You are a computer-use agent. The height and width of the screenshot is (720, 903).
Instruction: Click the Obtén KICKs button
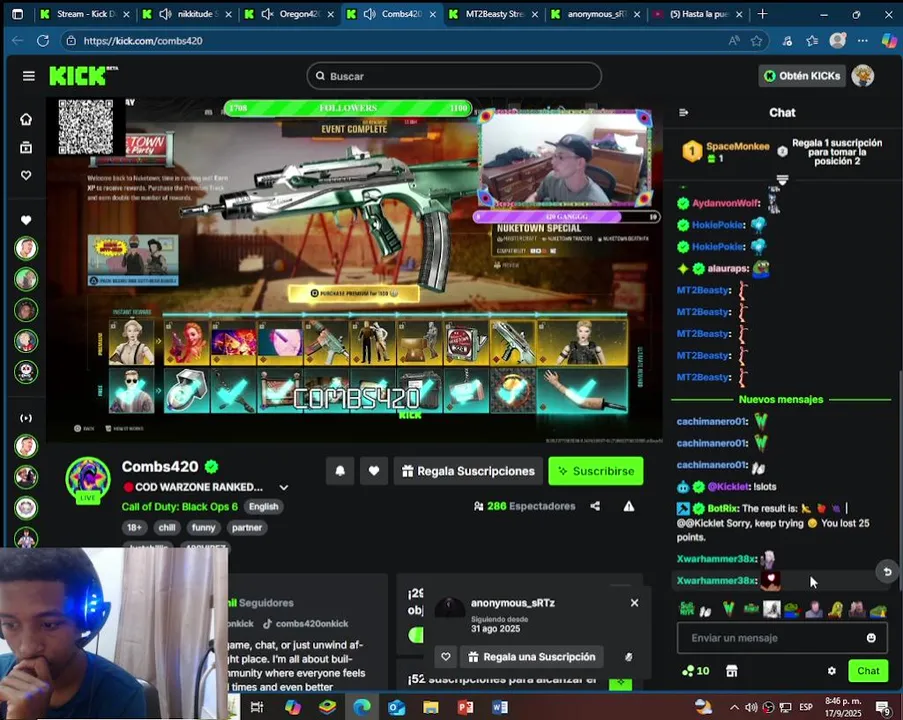pyautogui.click(x=802, y=75)
